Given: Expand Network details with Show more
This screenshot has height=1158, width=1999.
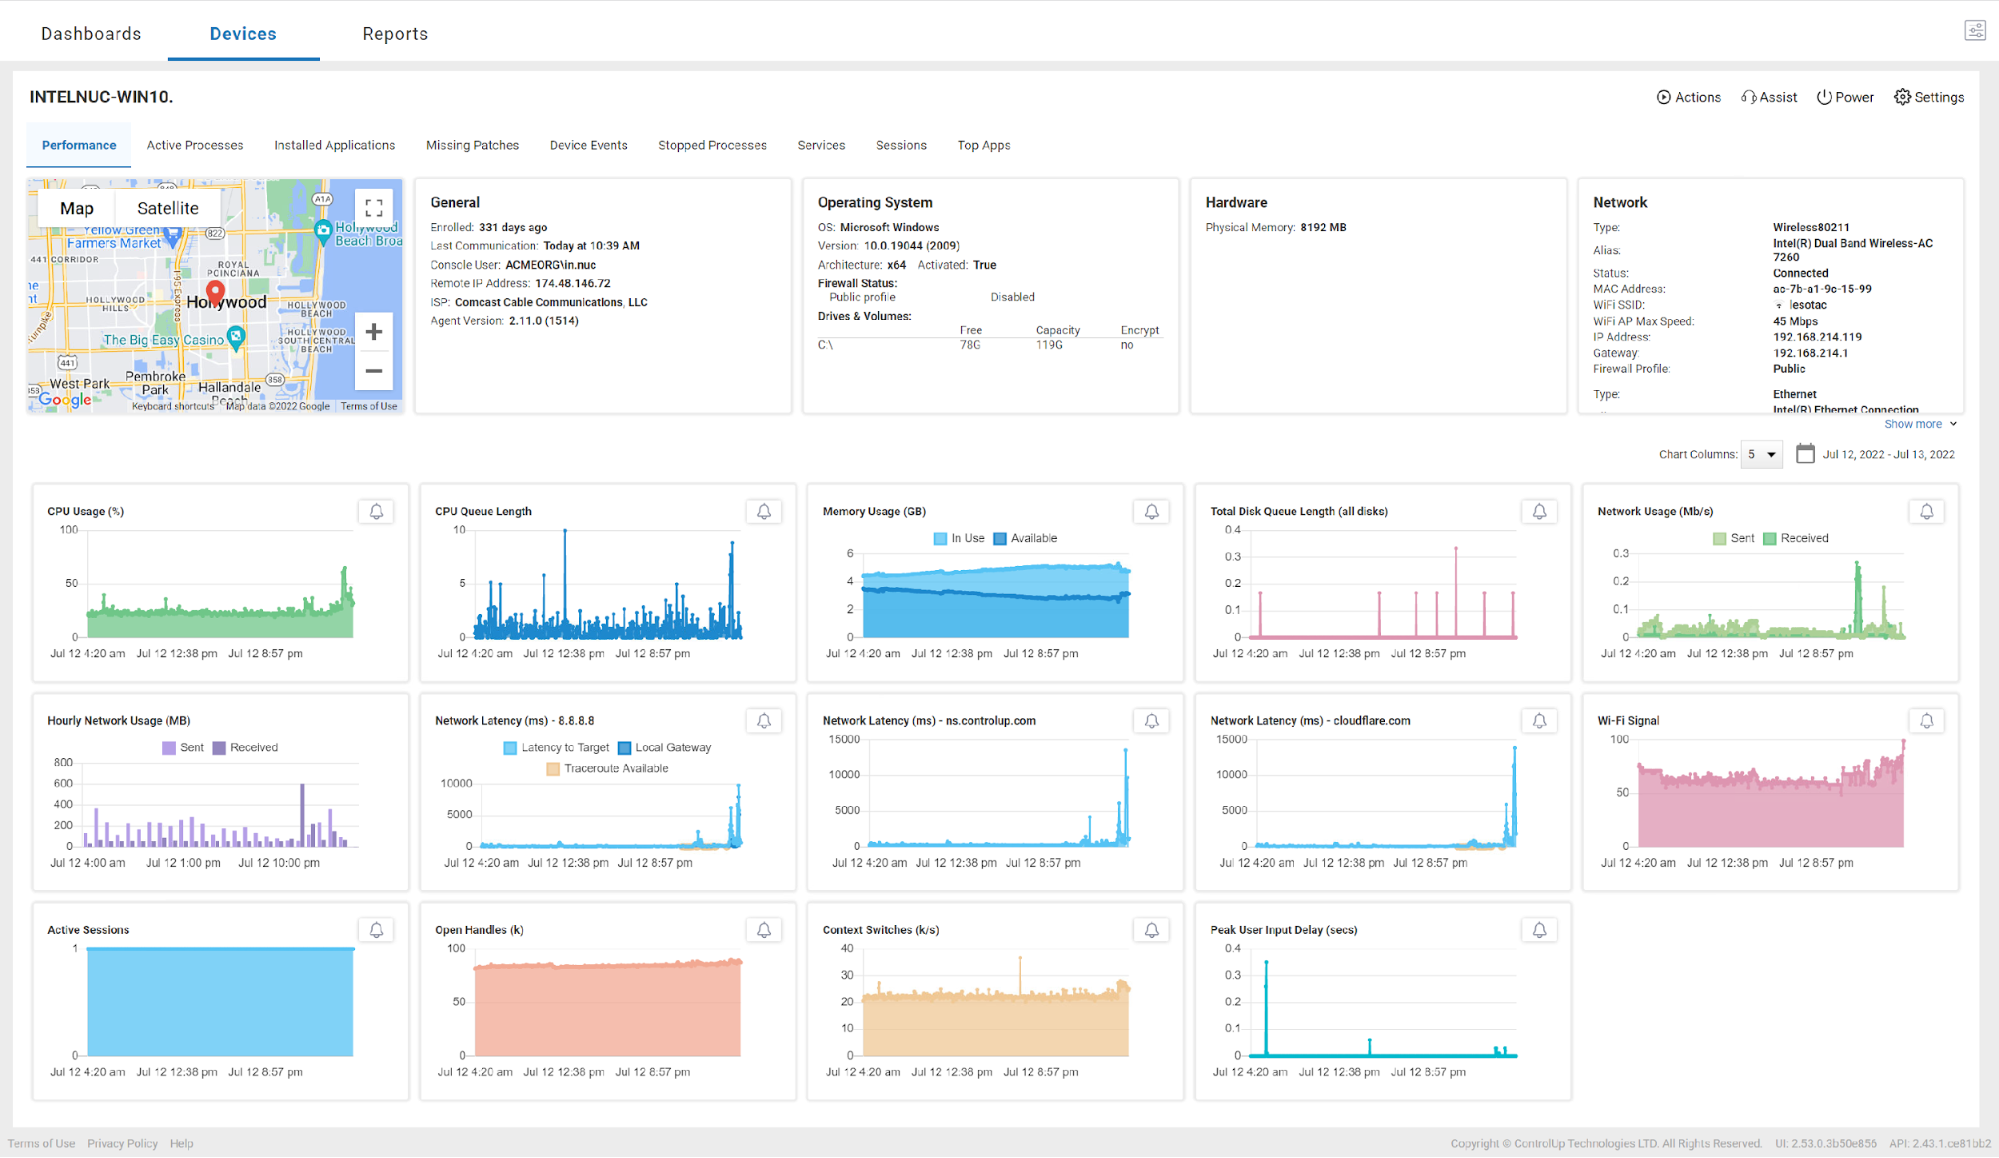Looking at the screenshot, I should [x=1920, y=424].
